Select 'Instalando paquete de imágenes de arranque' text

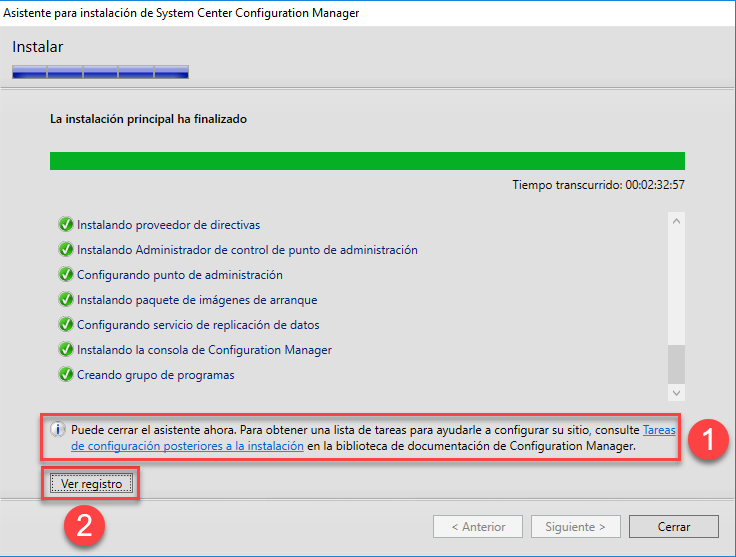click(x=197, y=299)
